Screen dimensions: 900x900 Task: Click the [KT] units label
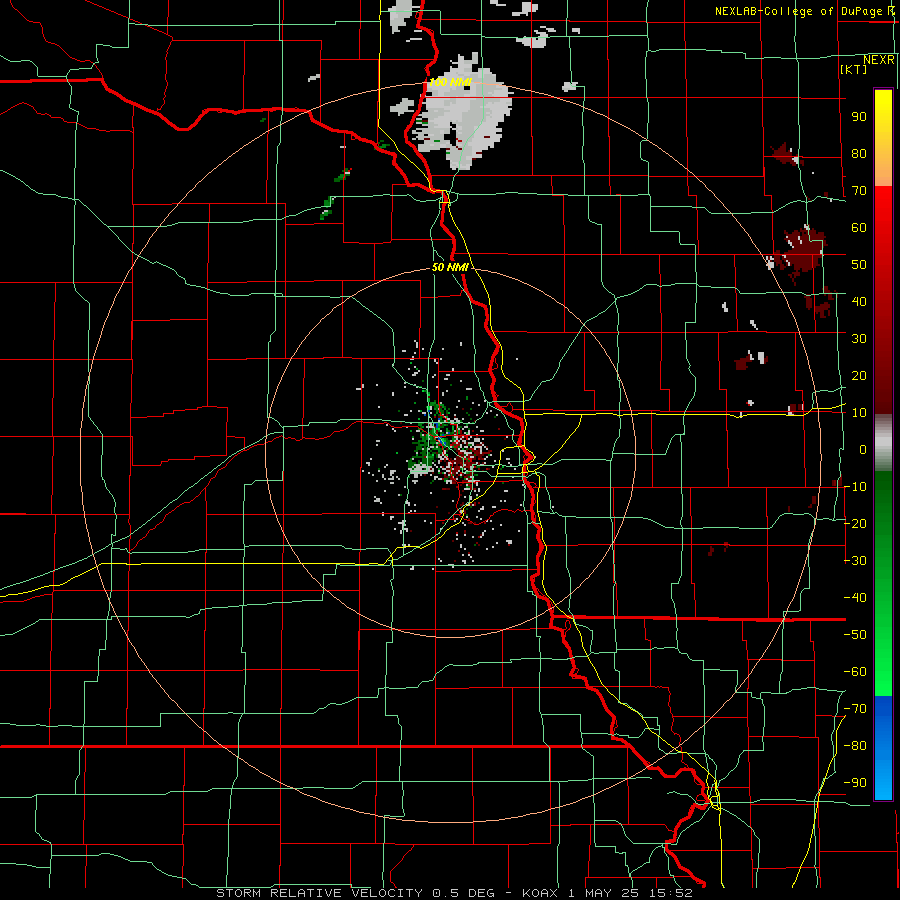pyautogui.click(x=853, y=69)
